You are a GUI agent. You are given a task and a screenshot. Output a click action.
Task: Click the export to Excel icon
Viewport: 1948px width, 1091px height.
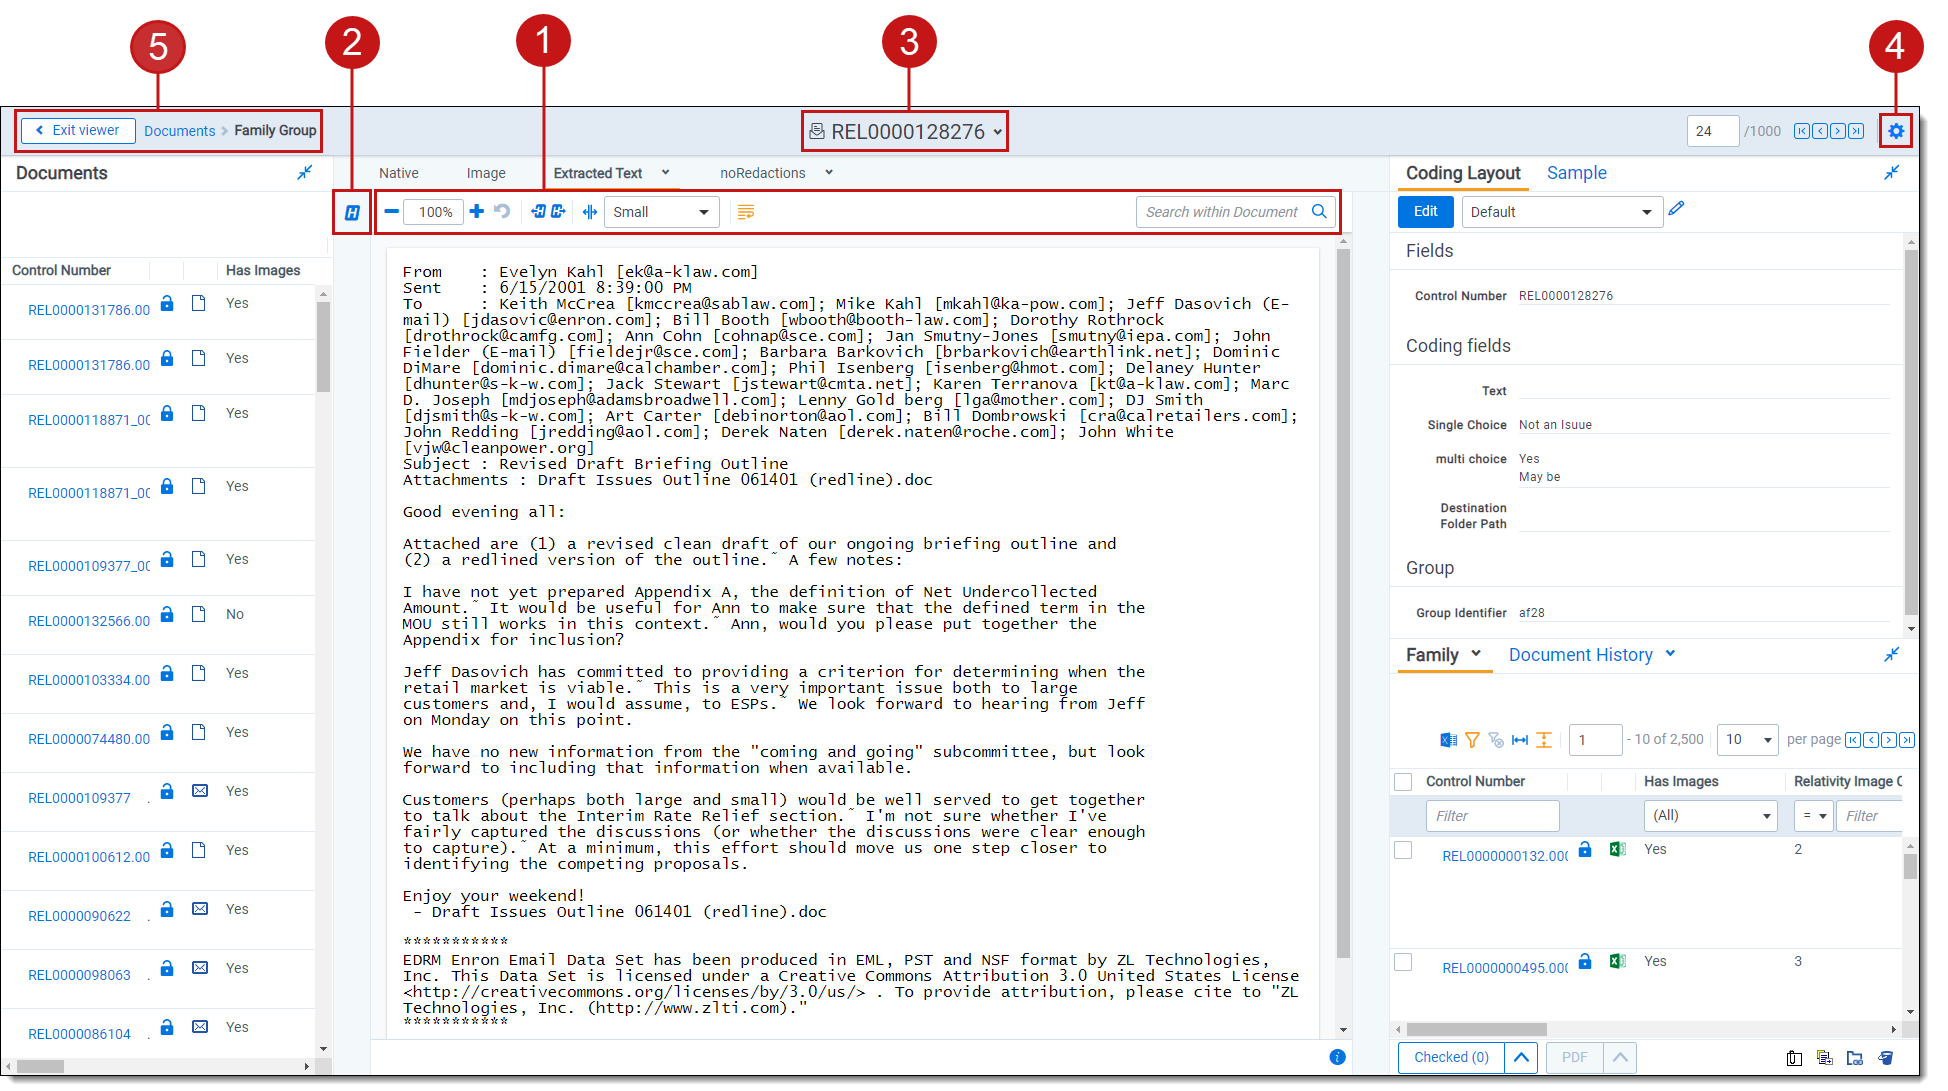1448,740
